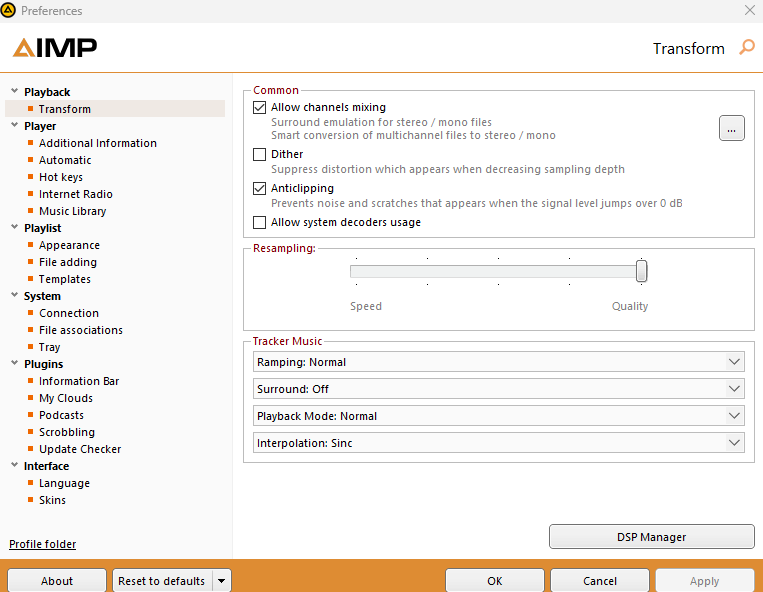
Task: Open the DSP Manager
Action: click(652, 537)
